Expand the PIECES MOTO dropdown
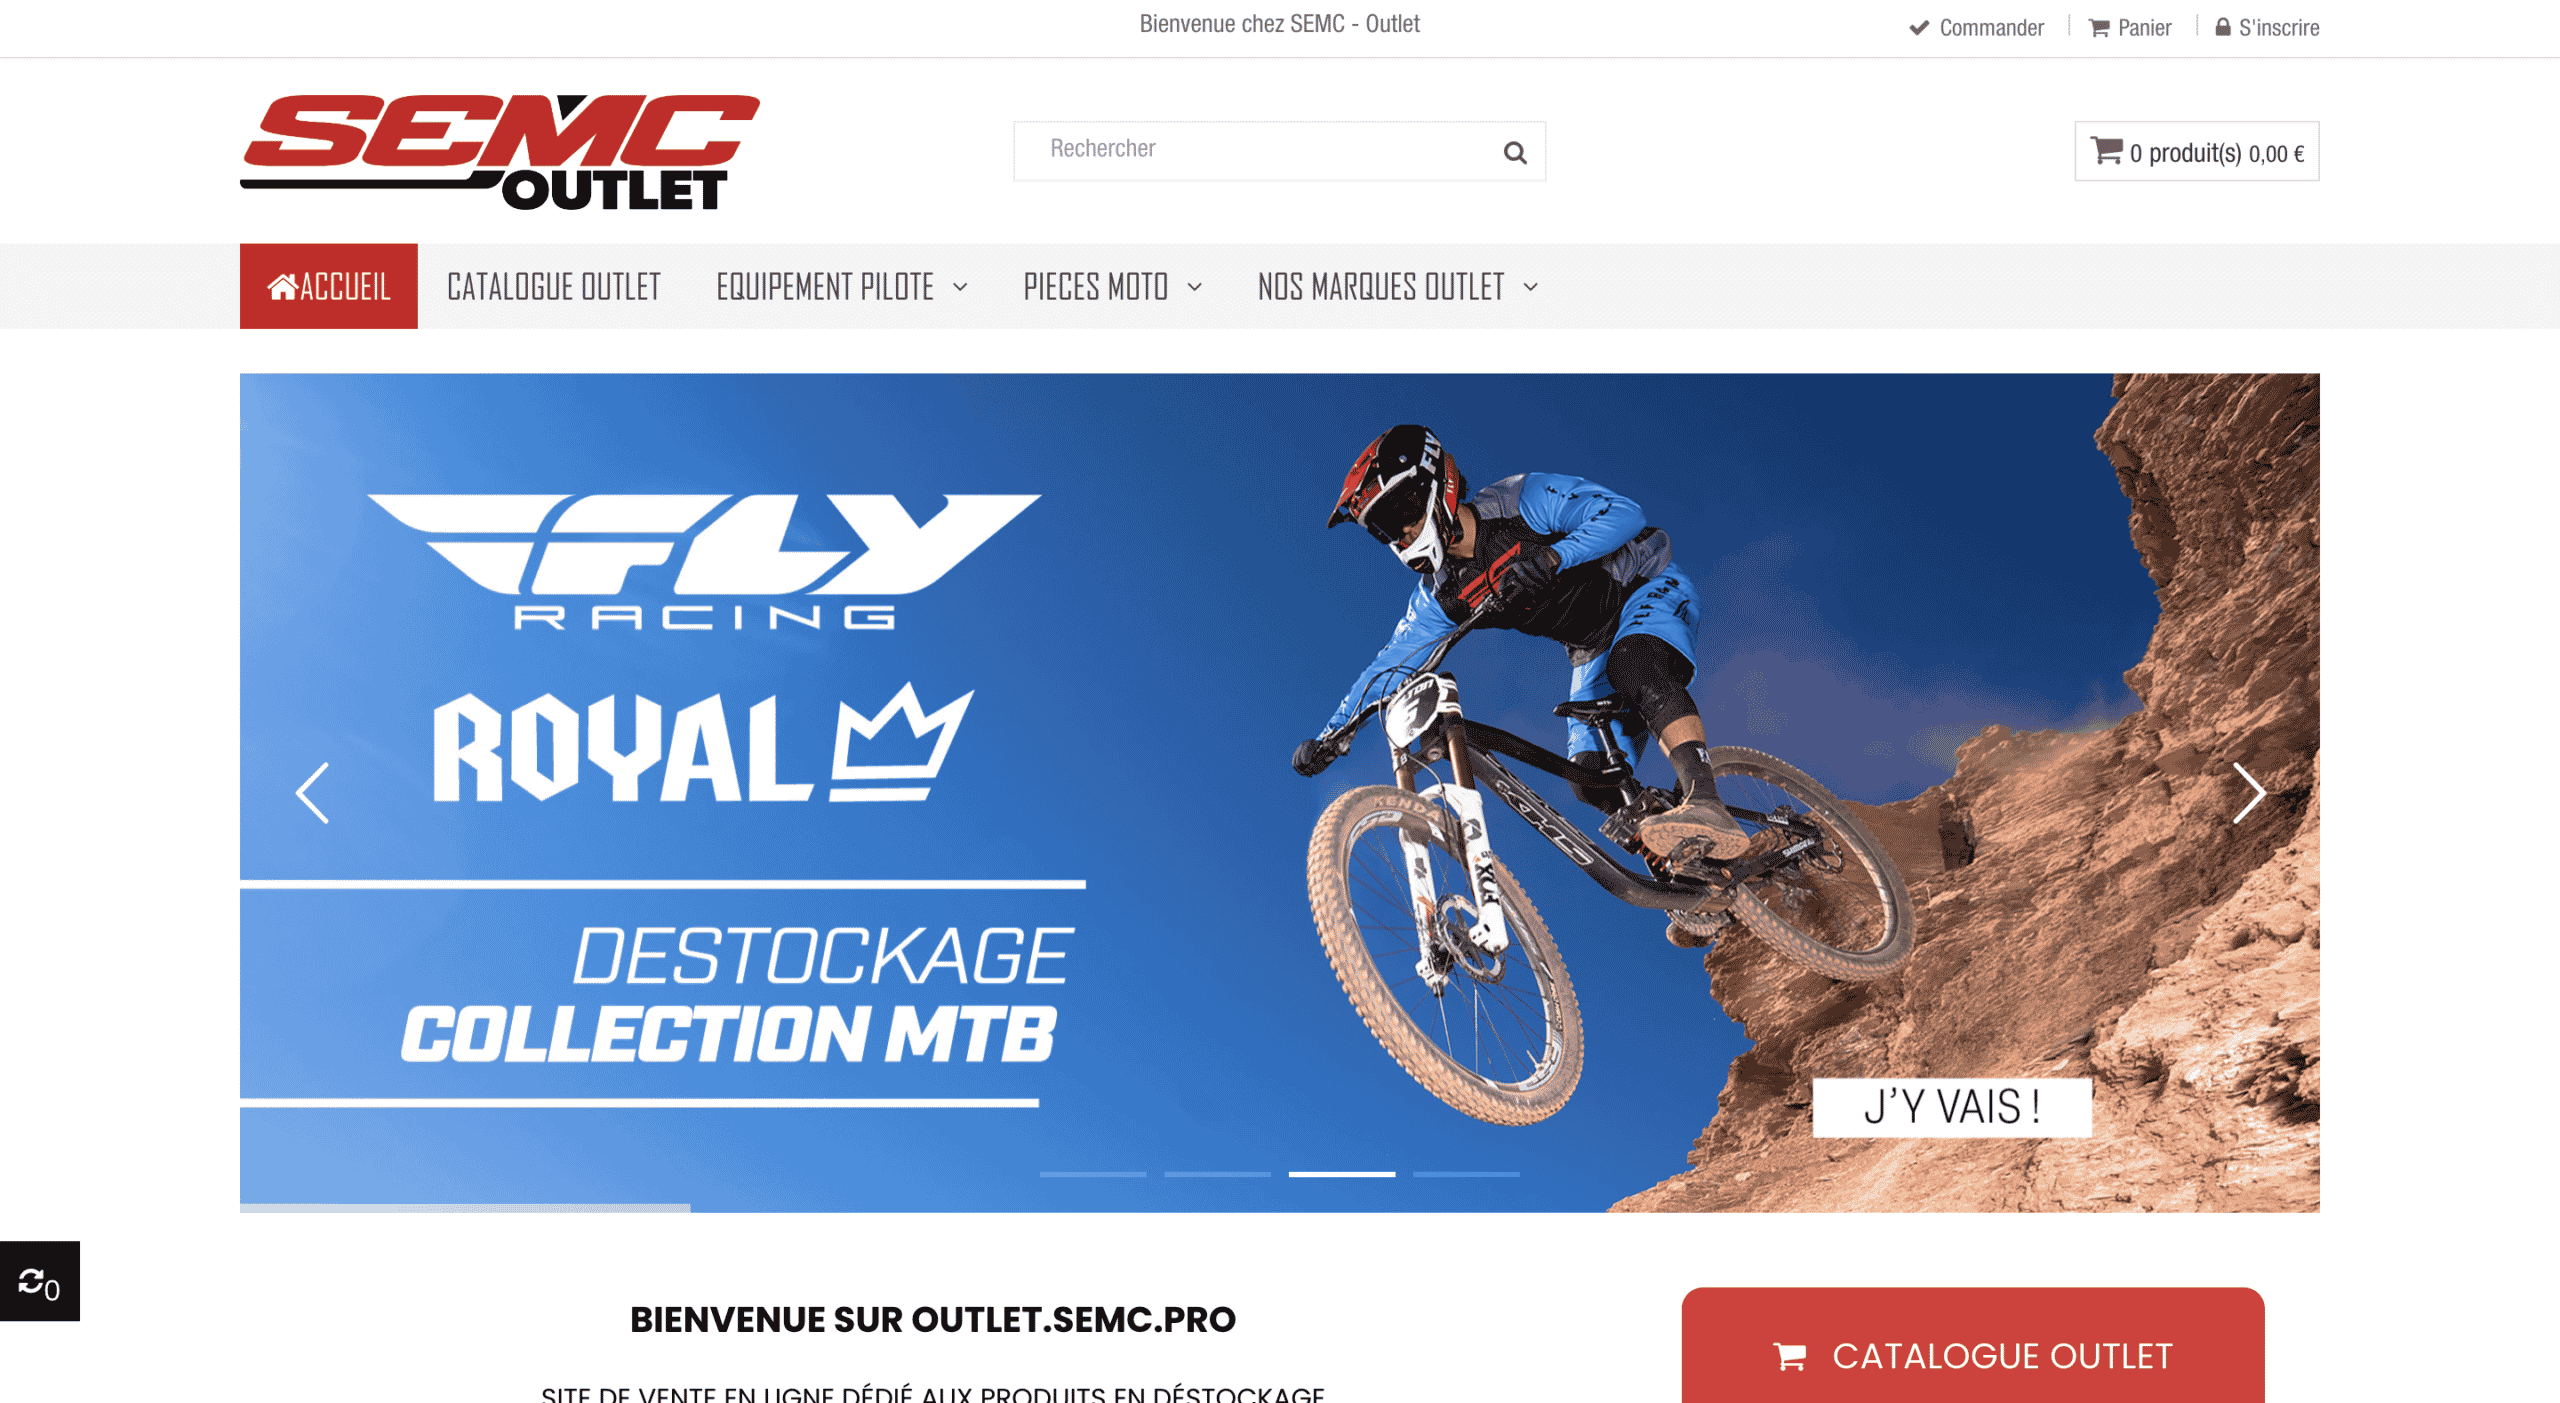This screenshot has height=1403, width=2560. coord(1112,287)
